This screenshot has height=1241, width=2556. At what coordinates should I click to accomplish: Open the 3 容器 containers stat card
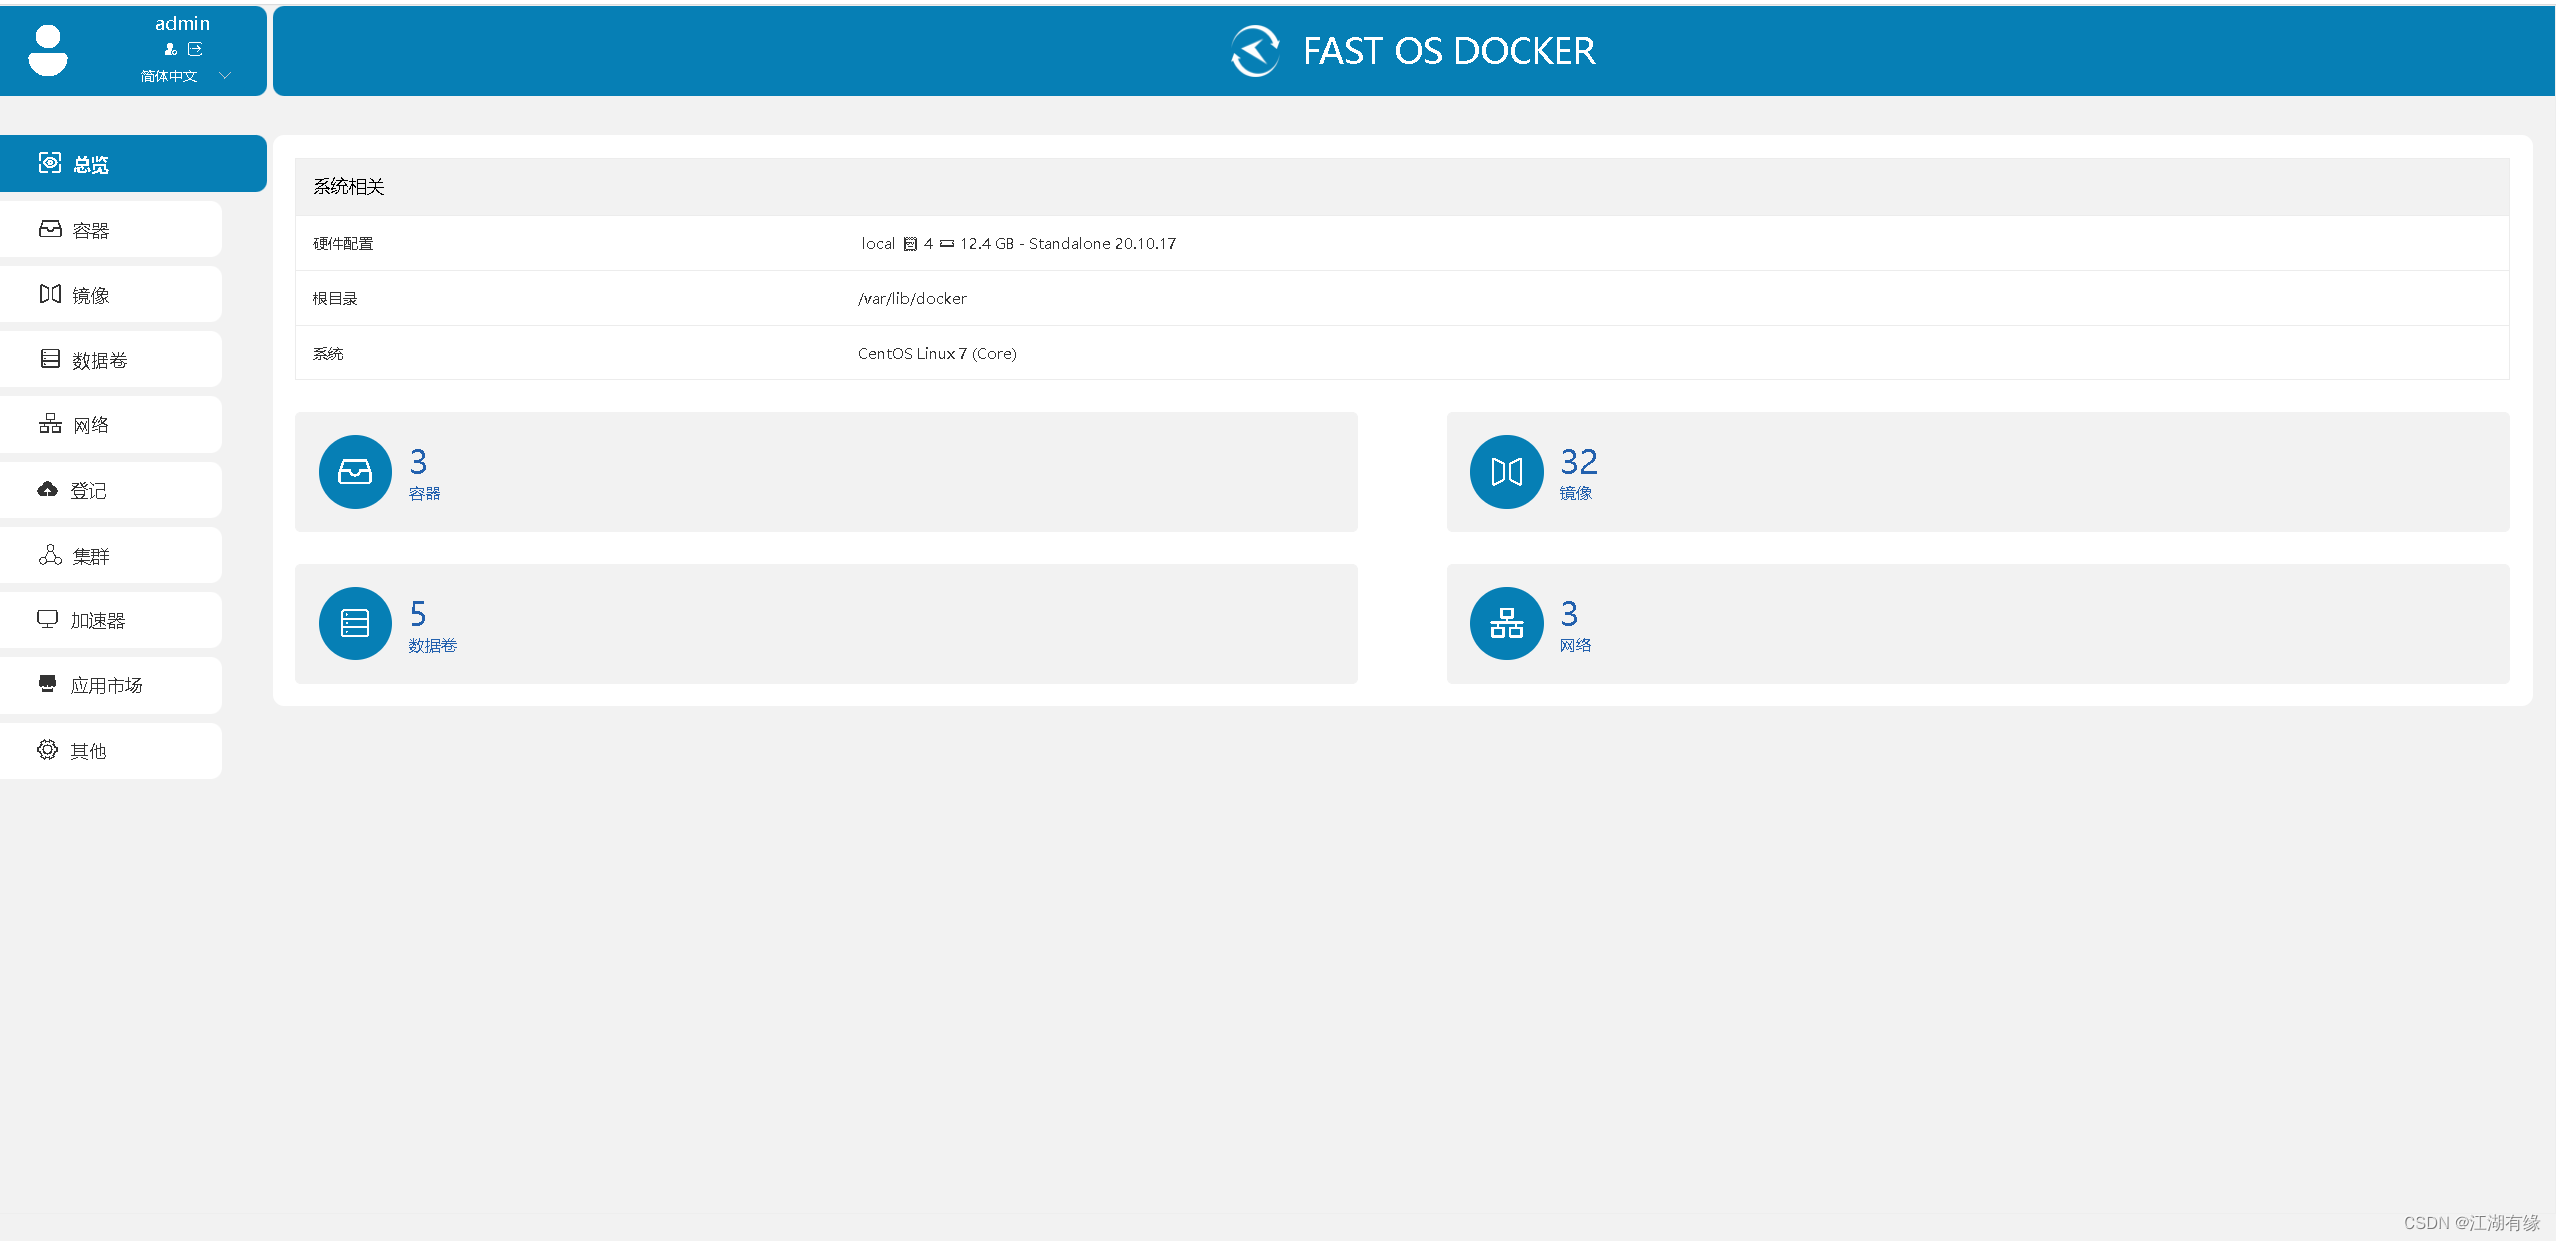826,472
